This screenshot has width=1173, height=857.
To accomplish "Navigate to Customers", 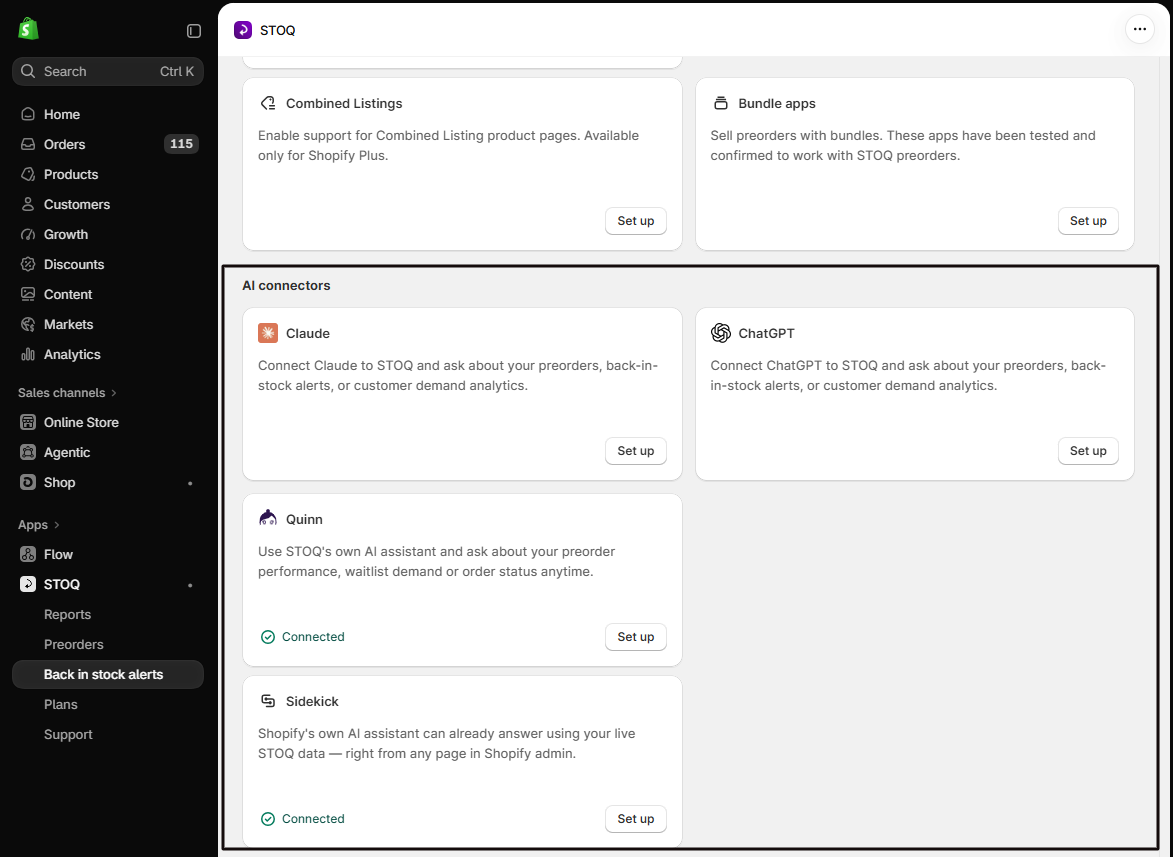I will coord(108,204).
